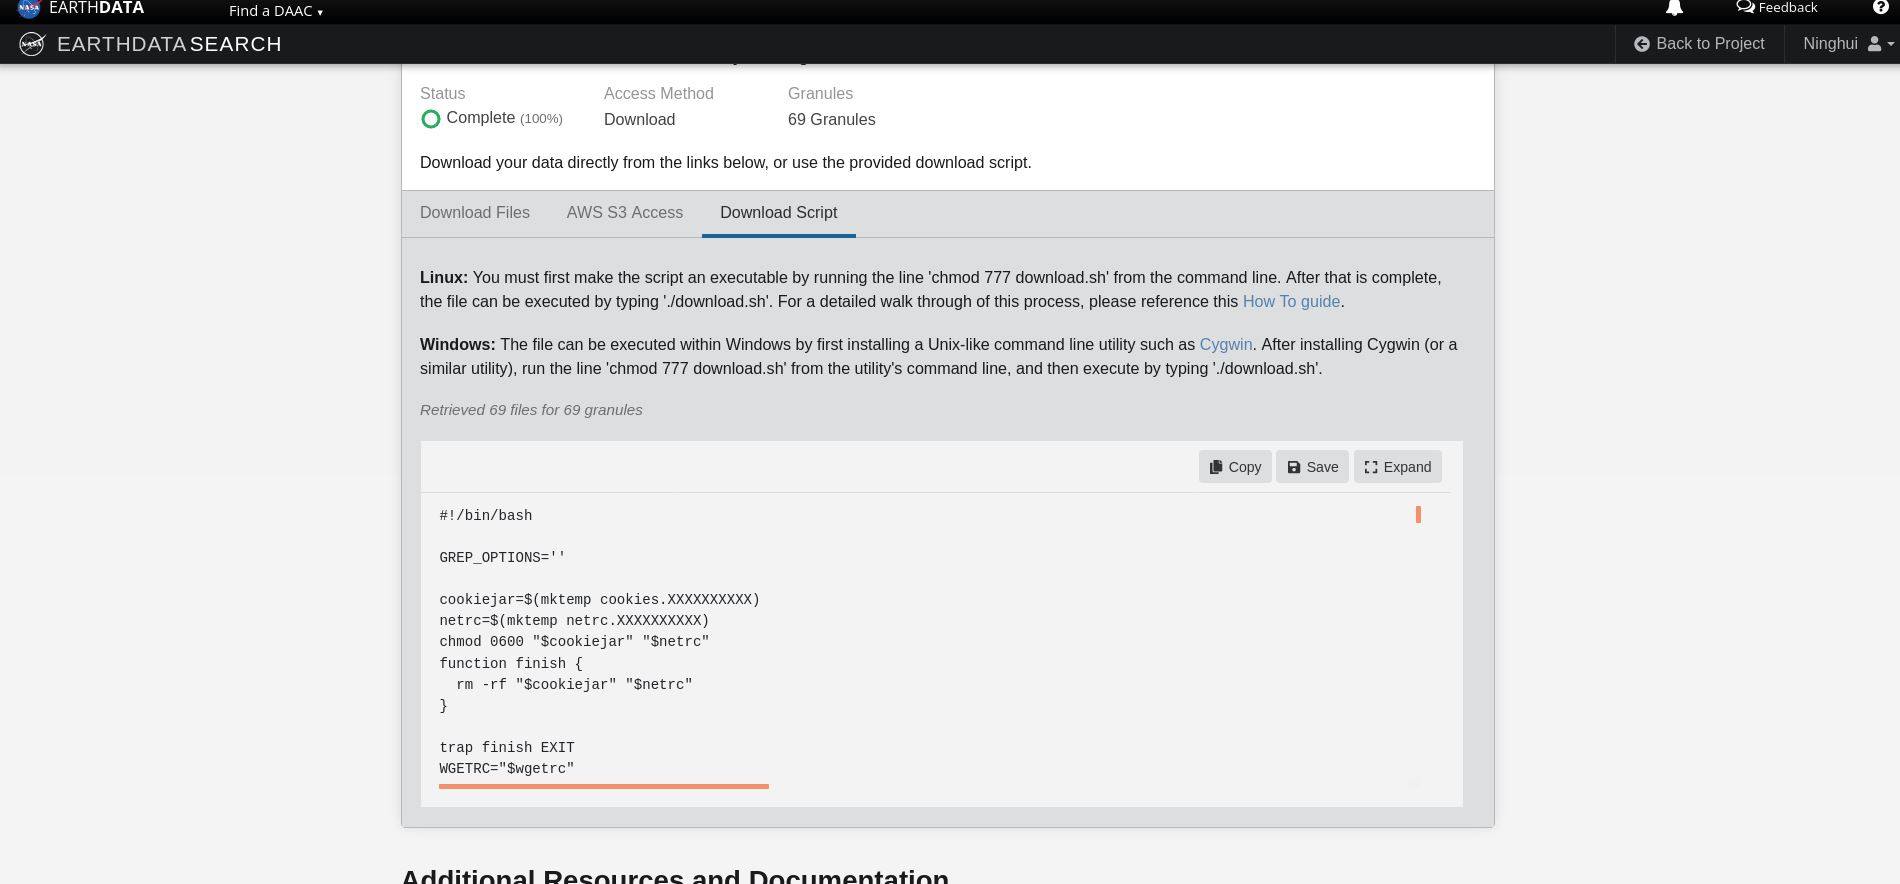Switch to the Download Files tab
1900x884 pixels.
point(475,213)
